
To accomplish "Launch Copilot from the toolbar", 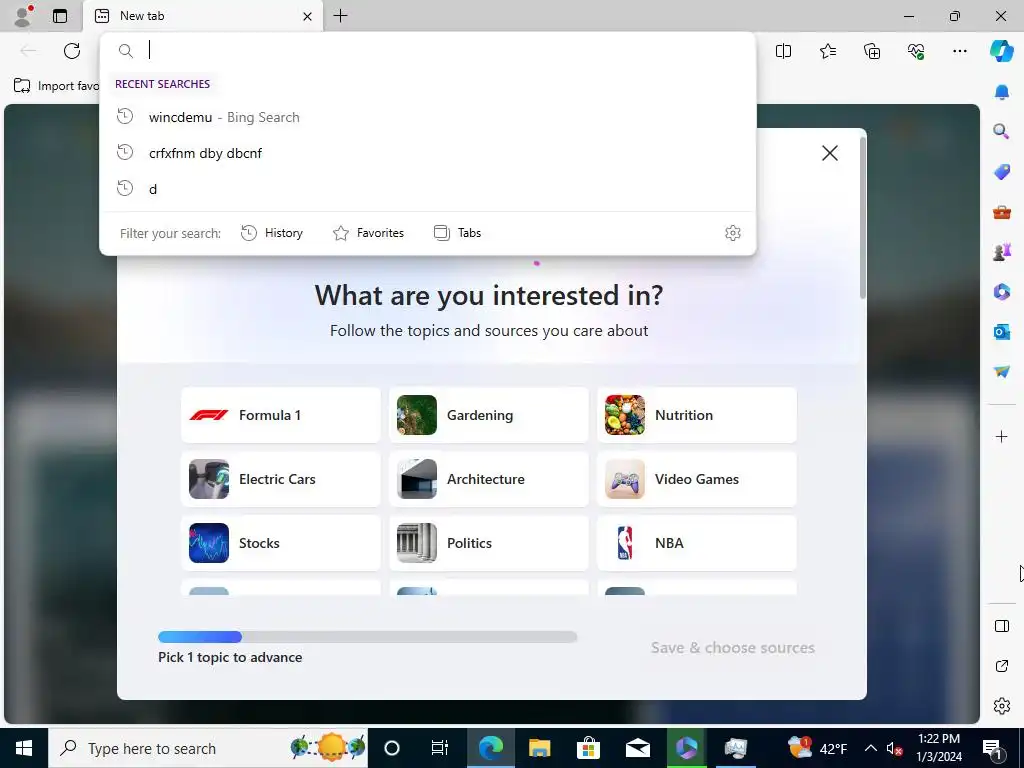I will [x=1001, y=51].
